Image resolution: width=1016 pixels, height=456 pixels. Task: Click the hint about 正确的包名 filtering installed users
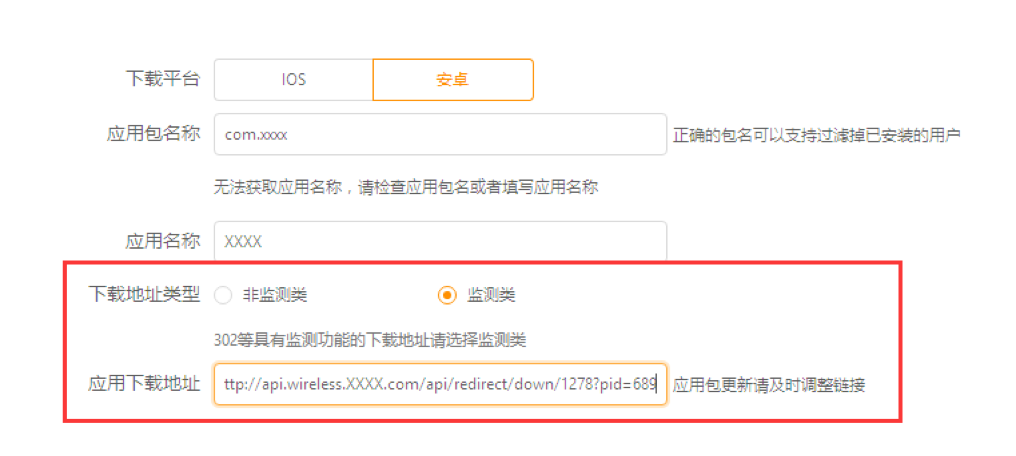(816, 135)
